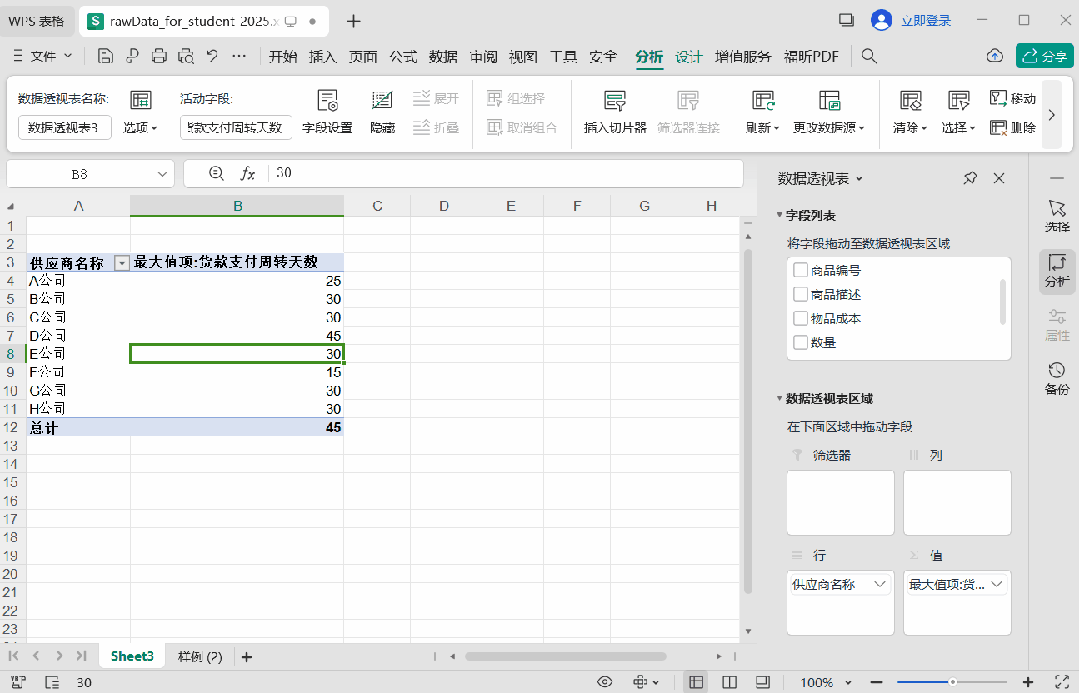The height and width of the screenshot is (693, 1079).
Task: Click the 数据透视表名称 input field
Action: (x=65, y=127)
